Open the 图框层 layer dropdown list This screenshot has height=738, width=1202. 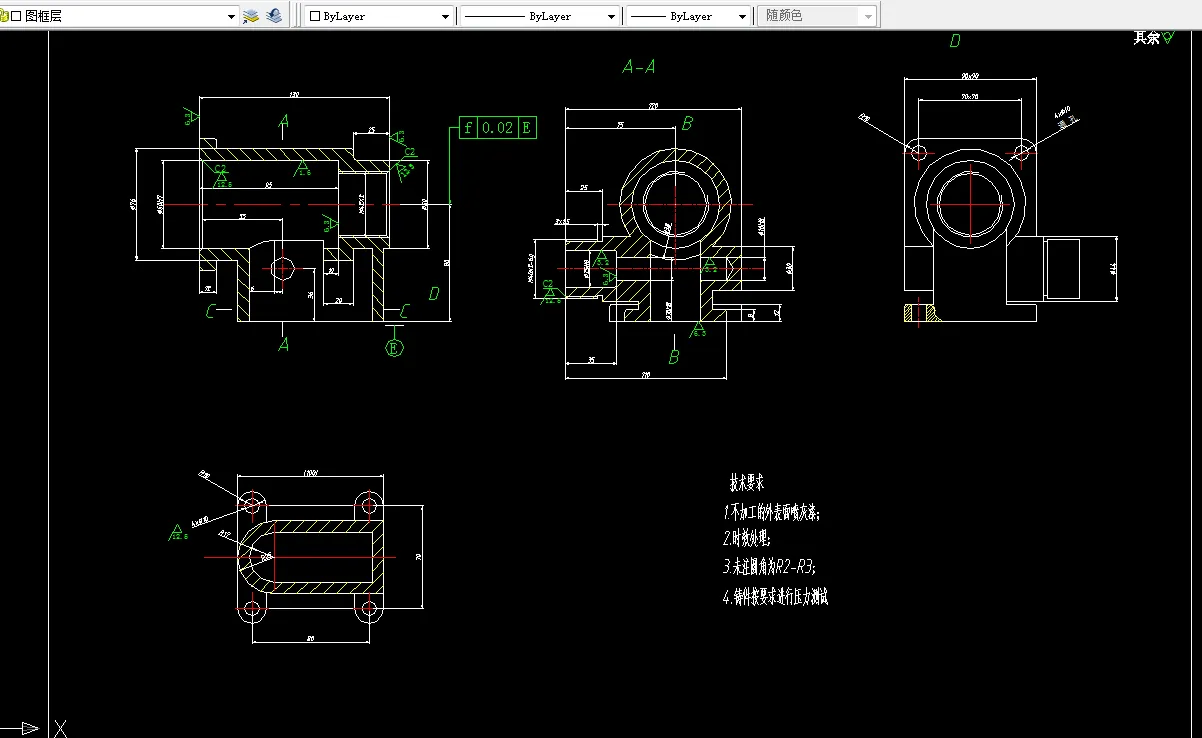pos(232,16)
